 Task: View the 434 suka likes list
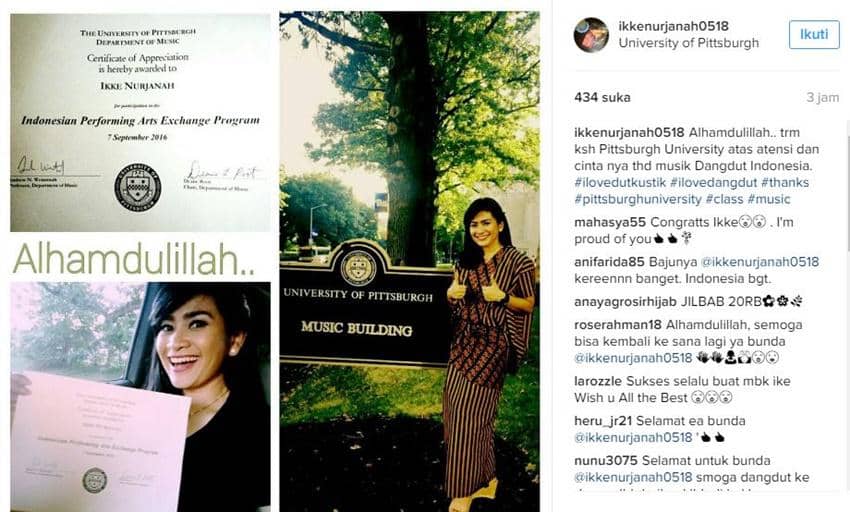[602, 98]
